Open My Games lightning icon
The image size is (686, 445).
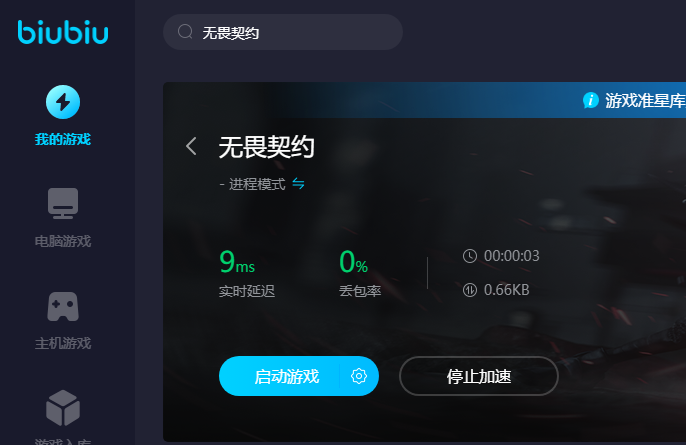63,102
